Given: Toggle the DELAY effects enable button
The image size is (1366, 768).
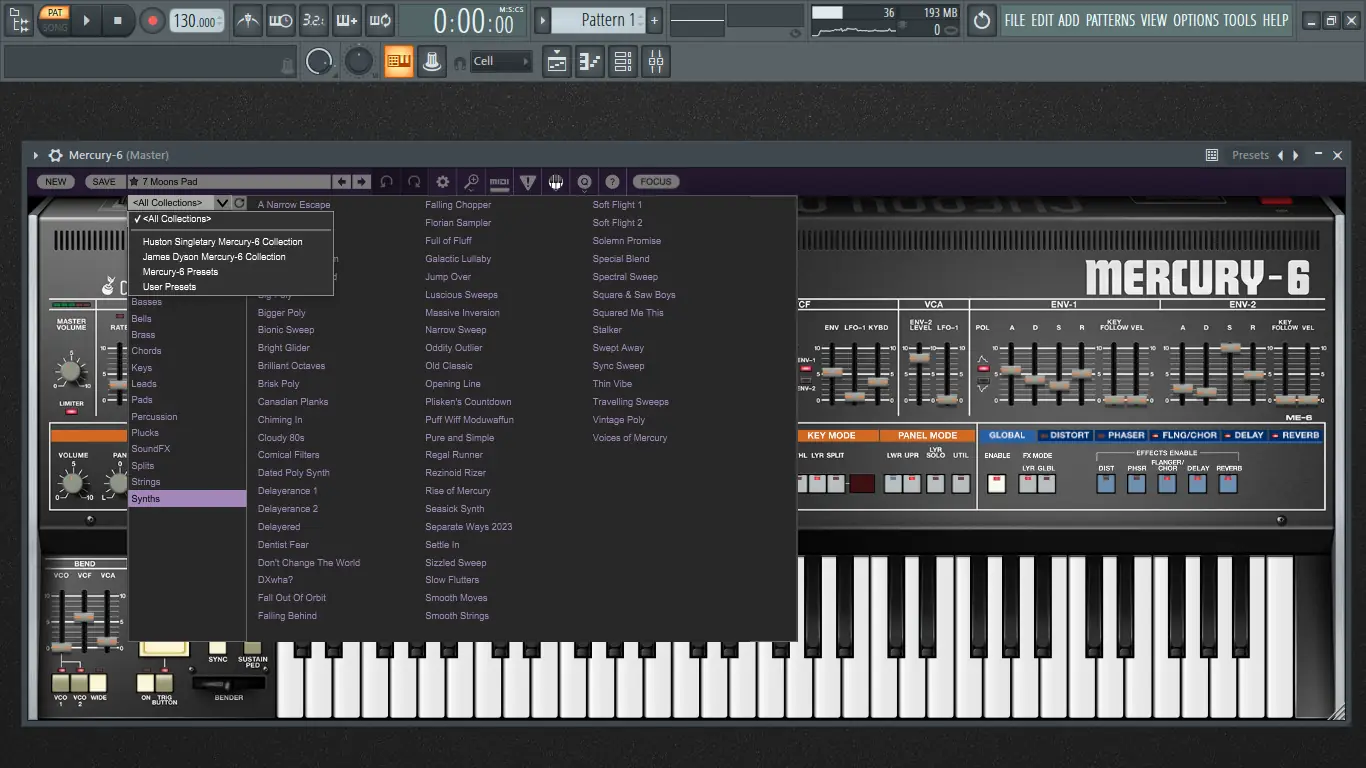Looking at the screenshot, I should [x=1197, y=484].
